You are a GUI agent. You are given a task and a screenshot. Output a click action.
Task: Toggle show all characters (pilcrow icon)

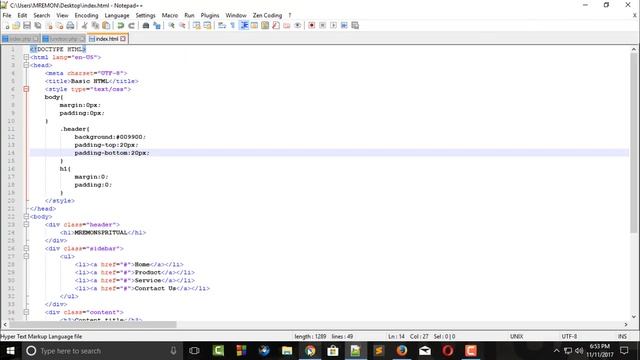pos(233,26)
